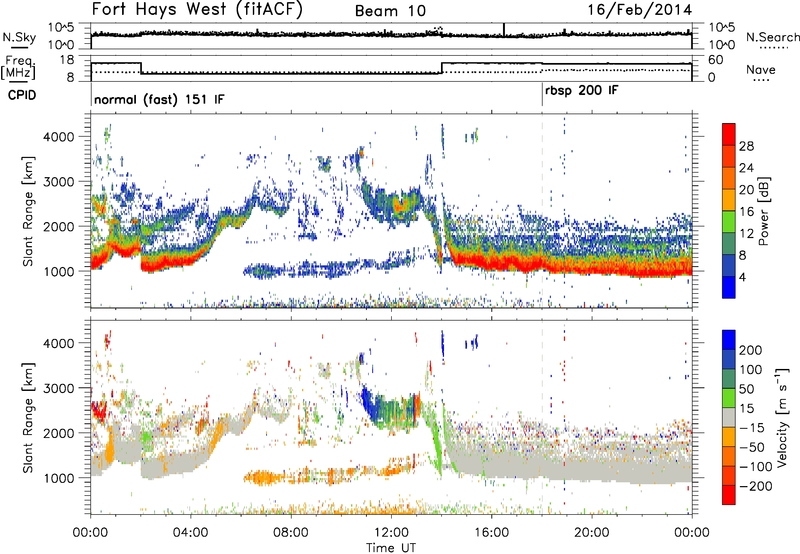This screenshot has height=554, width=800.
Task: Click the '28' tick on Power colorbar
Action: tap(746, 146)
